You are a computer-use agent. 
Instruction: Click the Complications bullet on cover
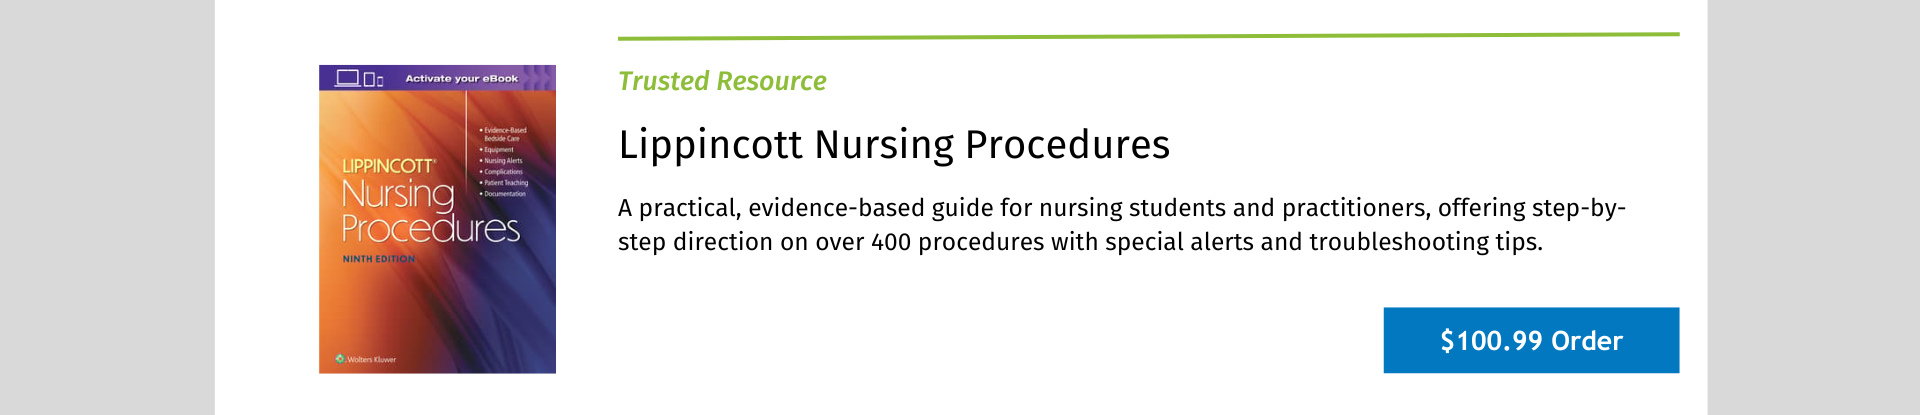pyautogui.click(x=501, y=172)
